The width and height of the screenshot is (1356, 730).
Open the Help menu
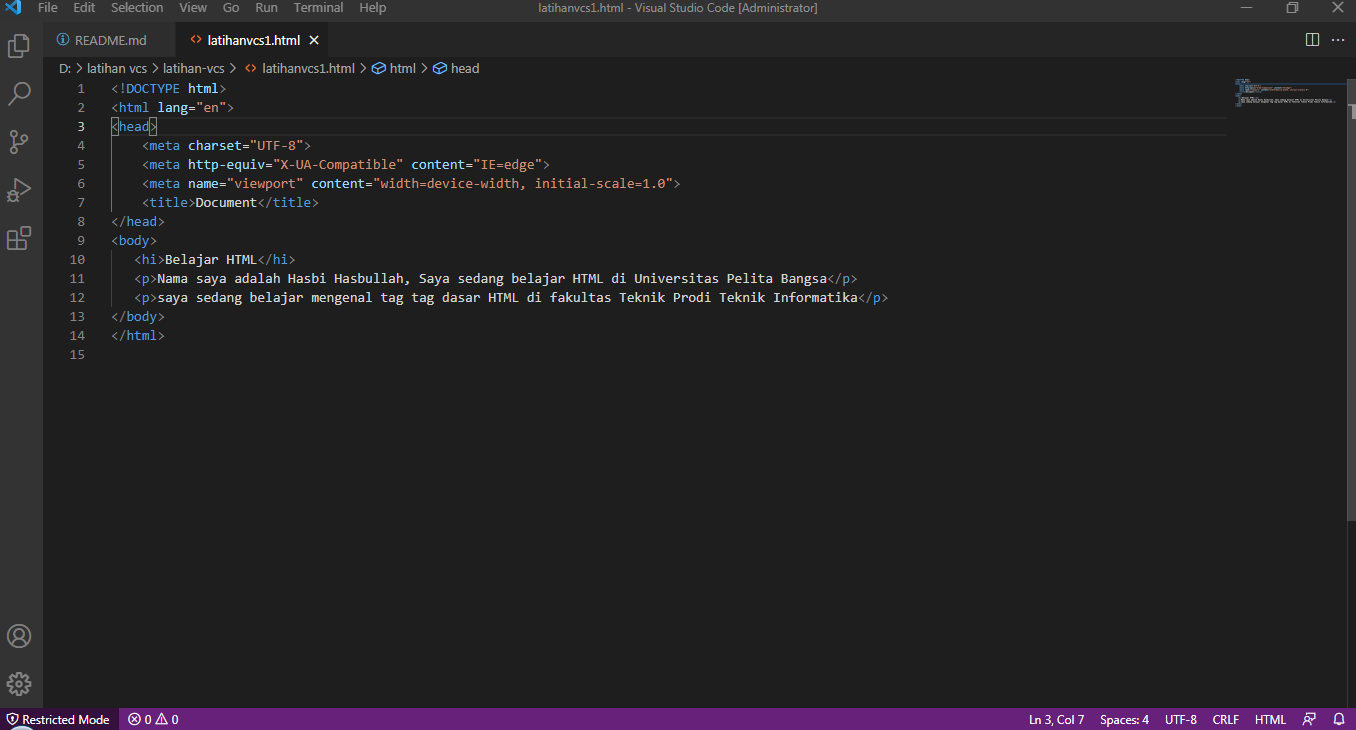372,8
